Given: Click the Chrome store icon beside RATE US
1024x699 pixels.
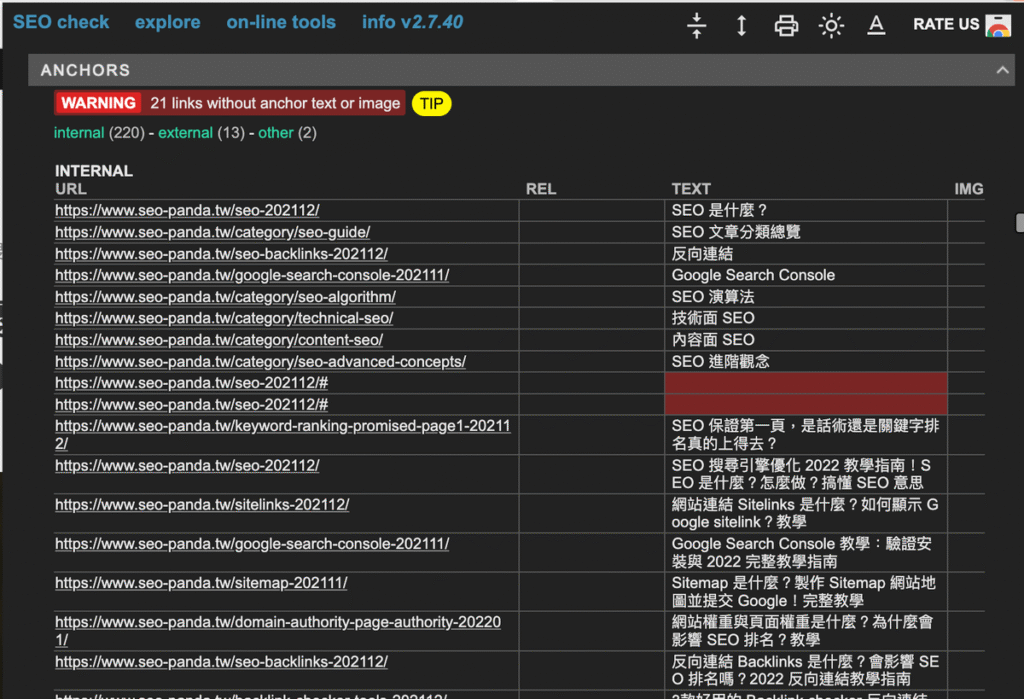Looking at the screenshot, I should coord(998,25).
